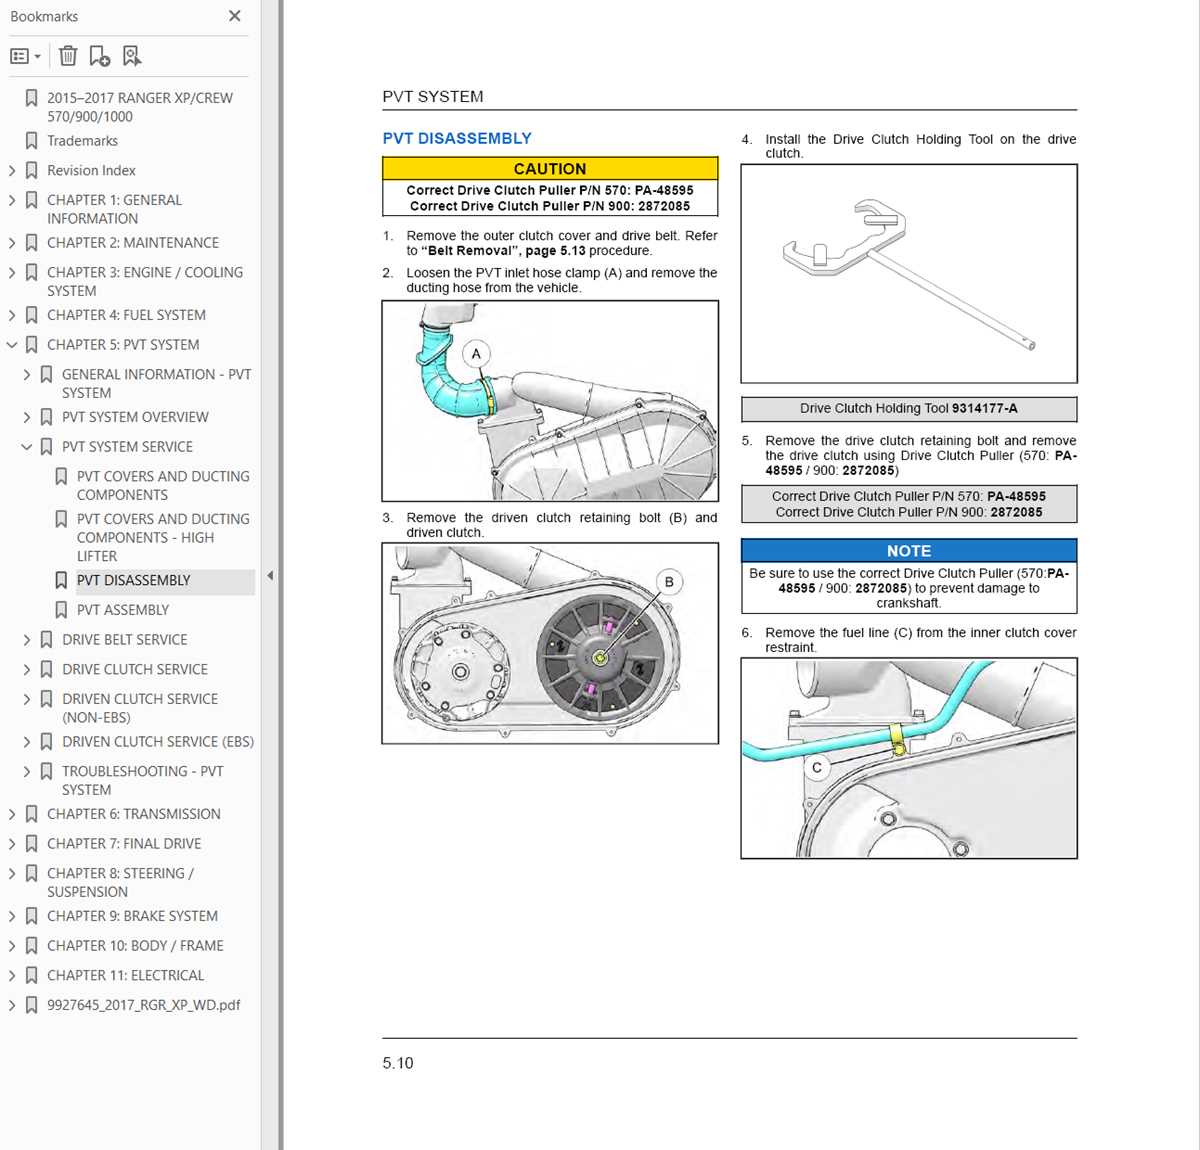This screenshot has height=1150, width=1200.
Task: Expand DRIVE CLUTCH SERVICE node
Action: 27,670
